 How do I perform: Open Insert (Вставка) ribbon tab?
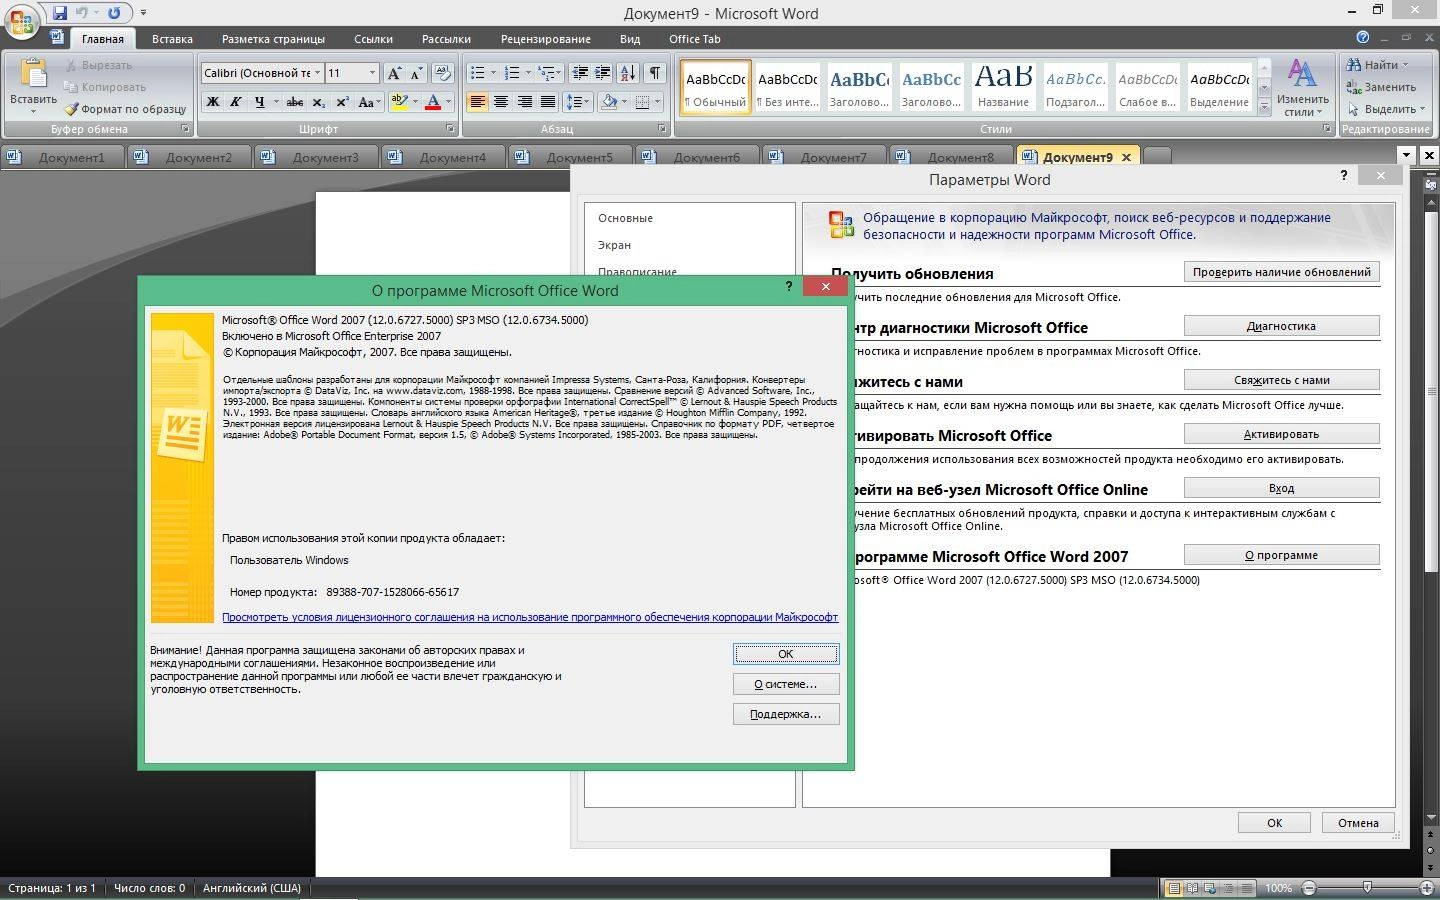pyautogui.click(x=172, y=39)
